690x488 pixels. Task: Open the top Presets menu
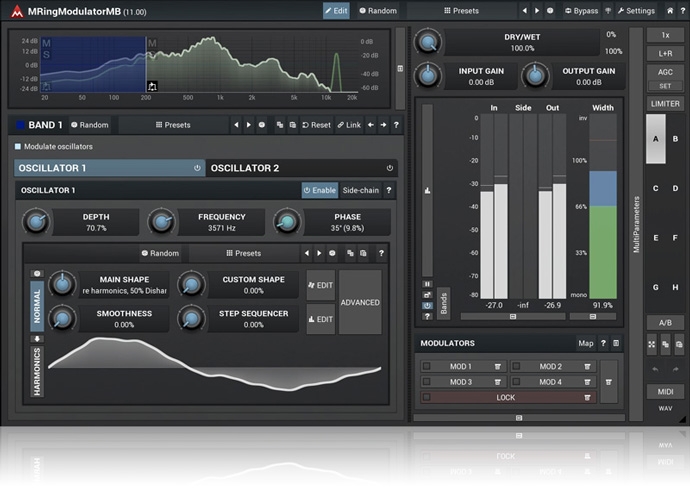point(460,11)
